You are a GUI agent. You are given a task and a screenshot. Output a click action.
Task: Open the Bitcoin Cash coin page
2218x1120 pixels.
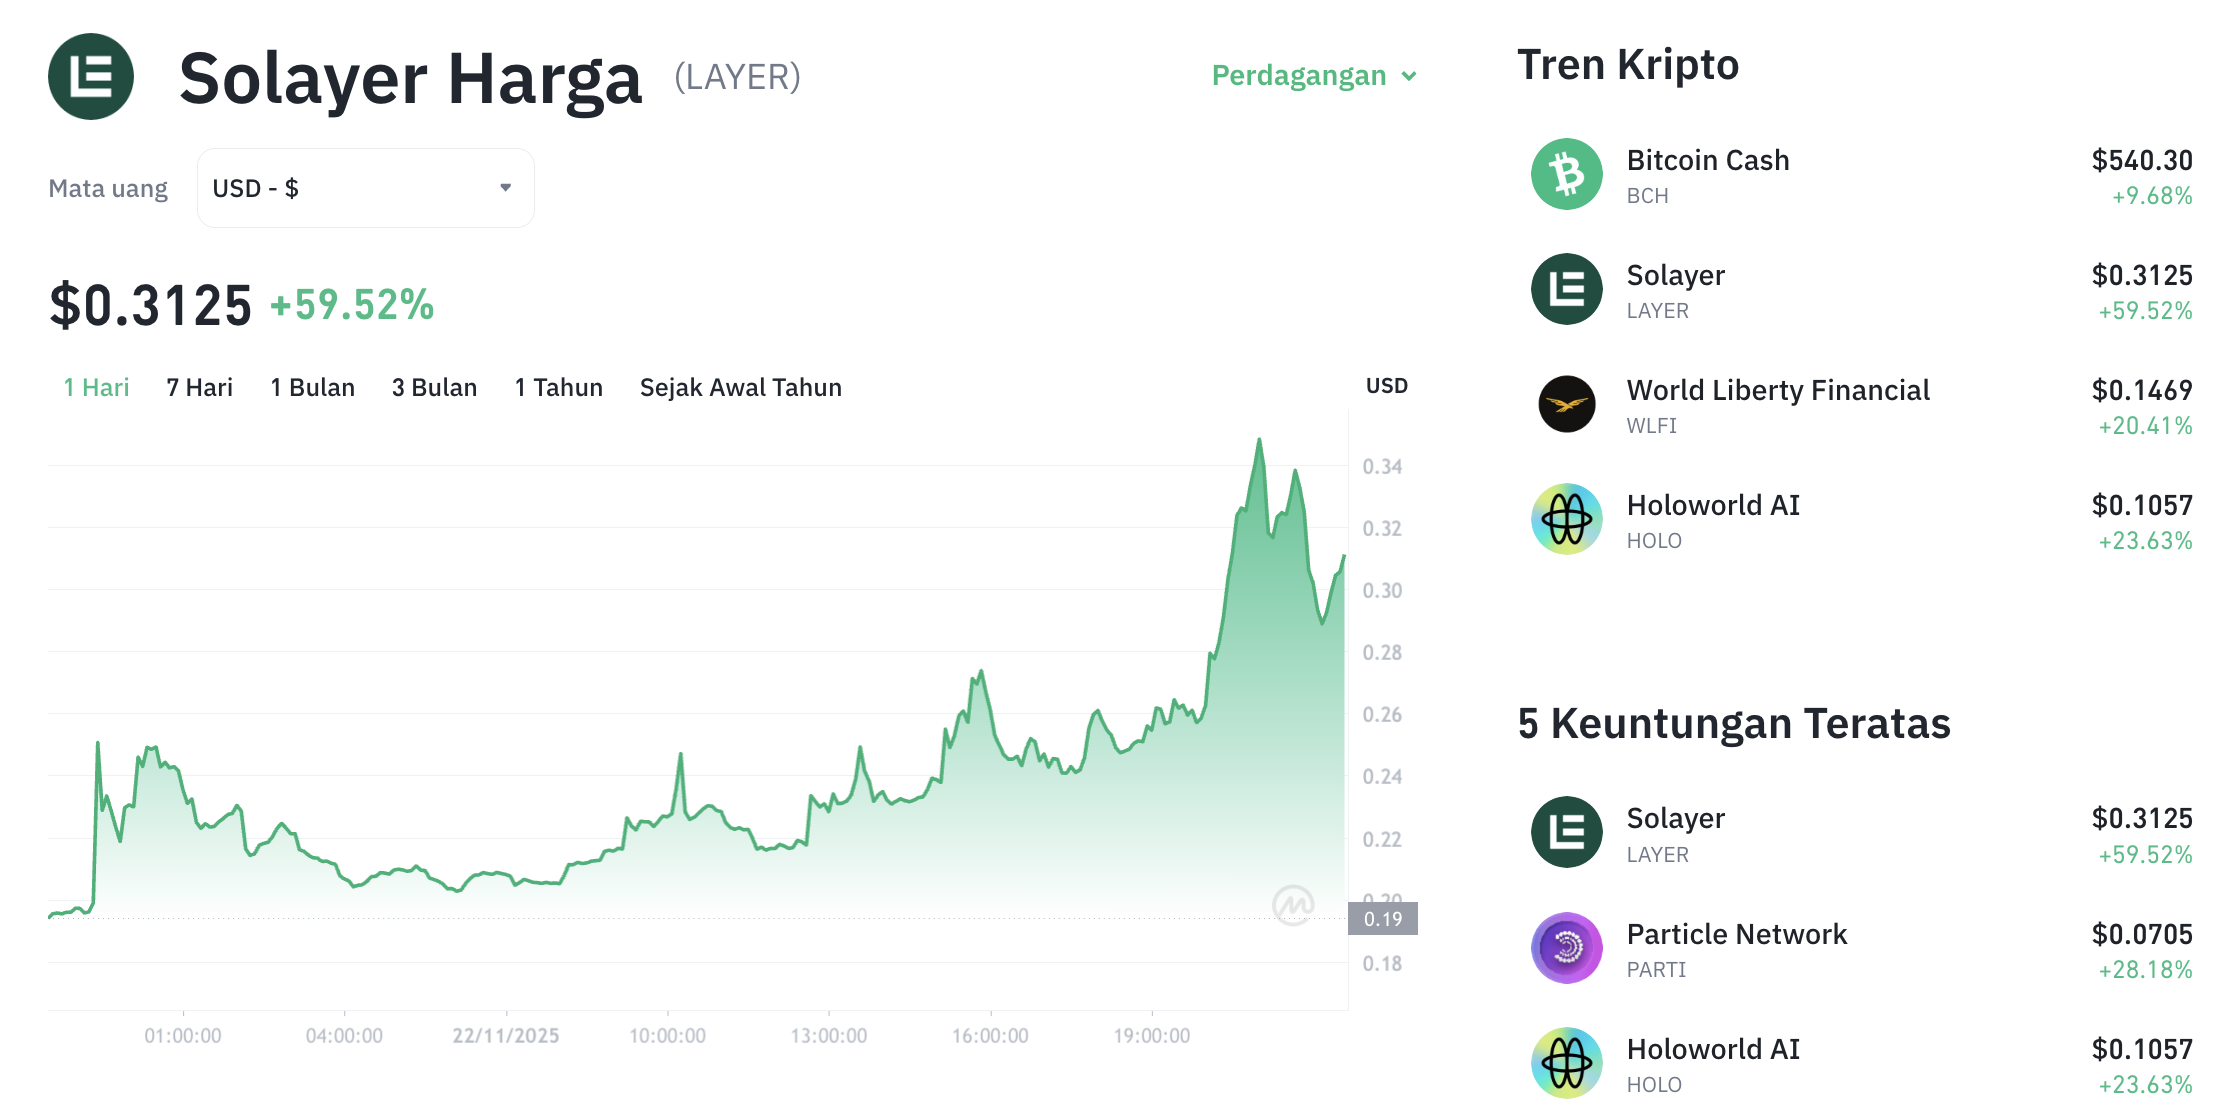pyautogui.click(x=1708, y=159)
